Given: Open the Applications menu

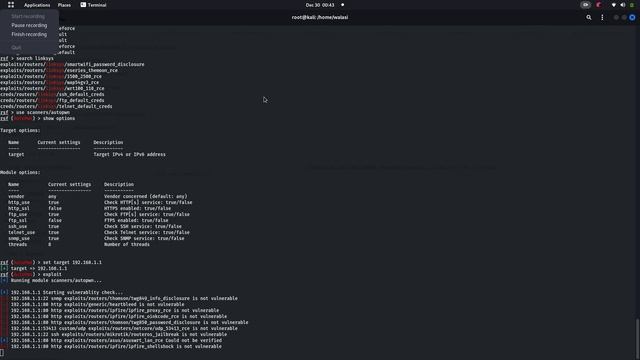Looking at the screenshot, I should point(37,5).
